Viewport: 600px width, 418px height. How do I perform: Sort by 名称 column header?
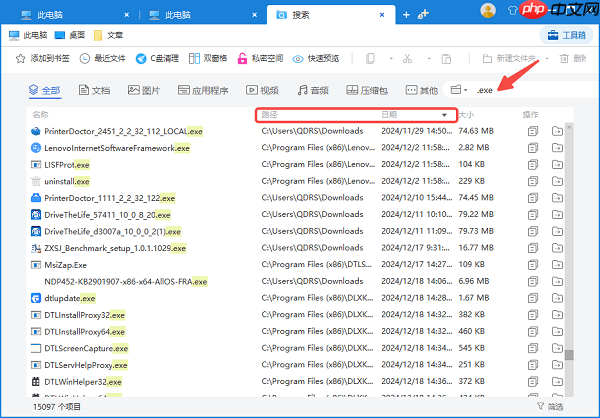click(41, 114)
